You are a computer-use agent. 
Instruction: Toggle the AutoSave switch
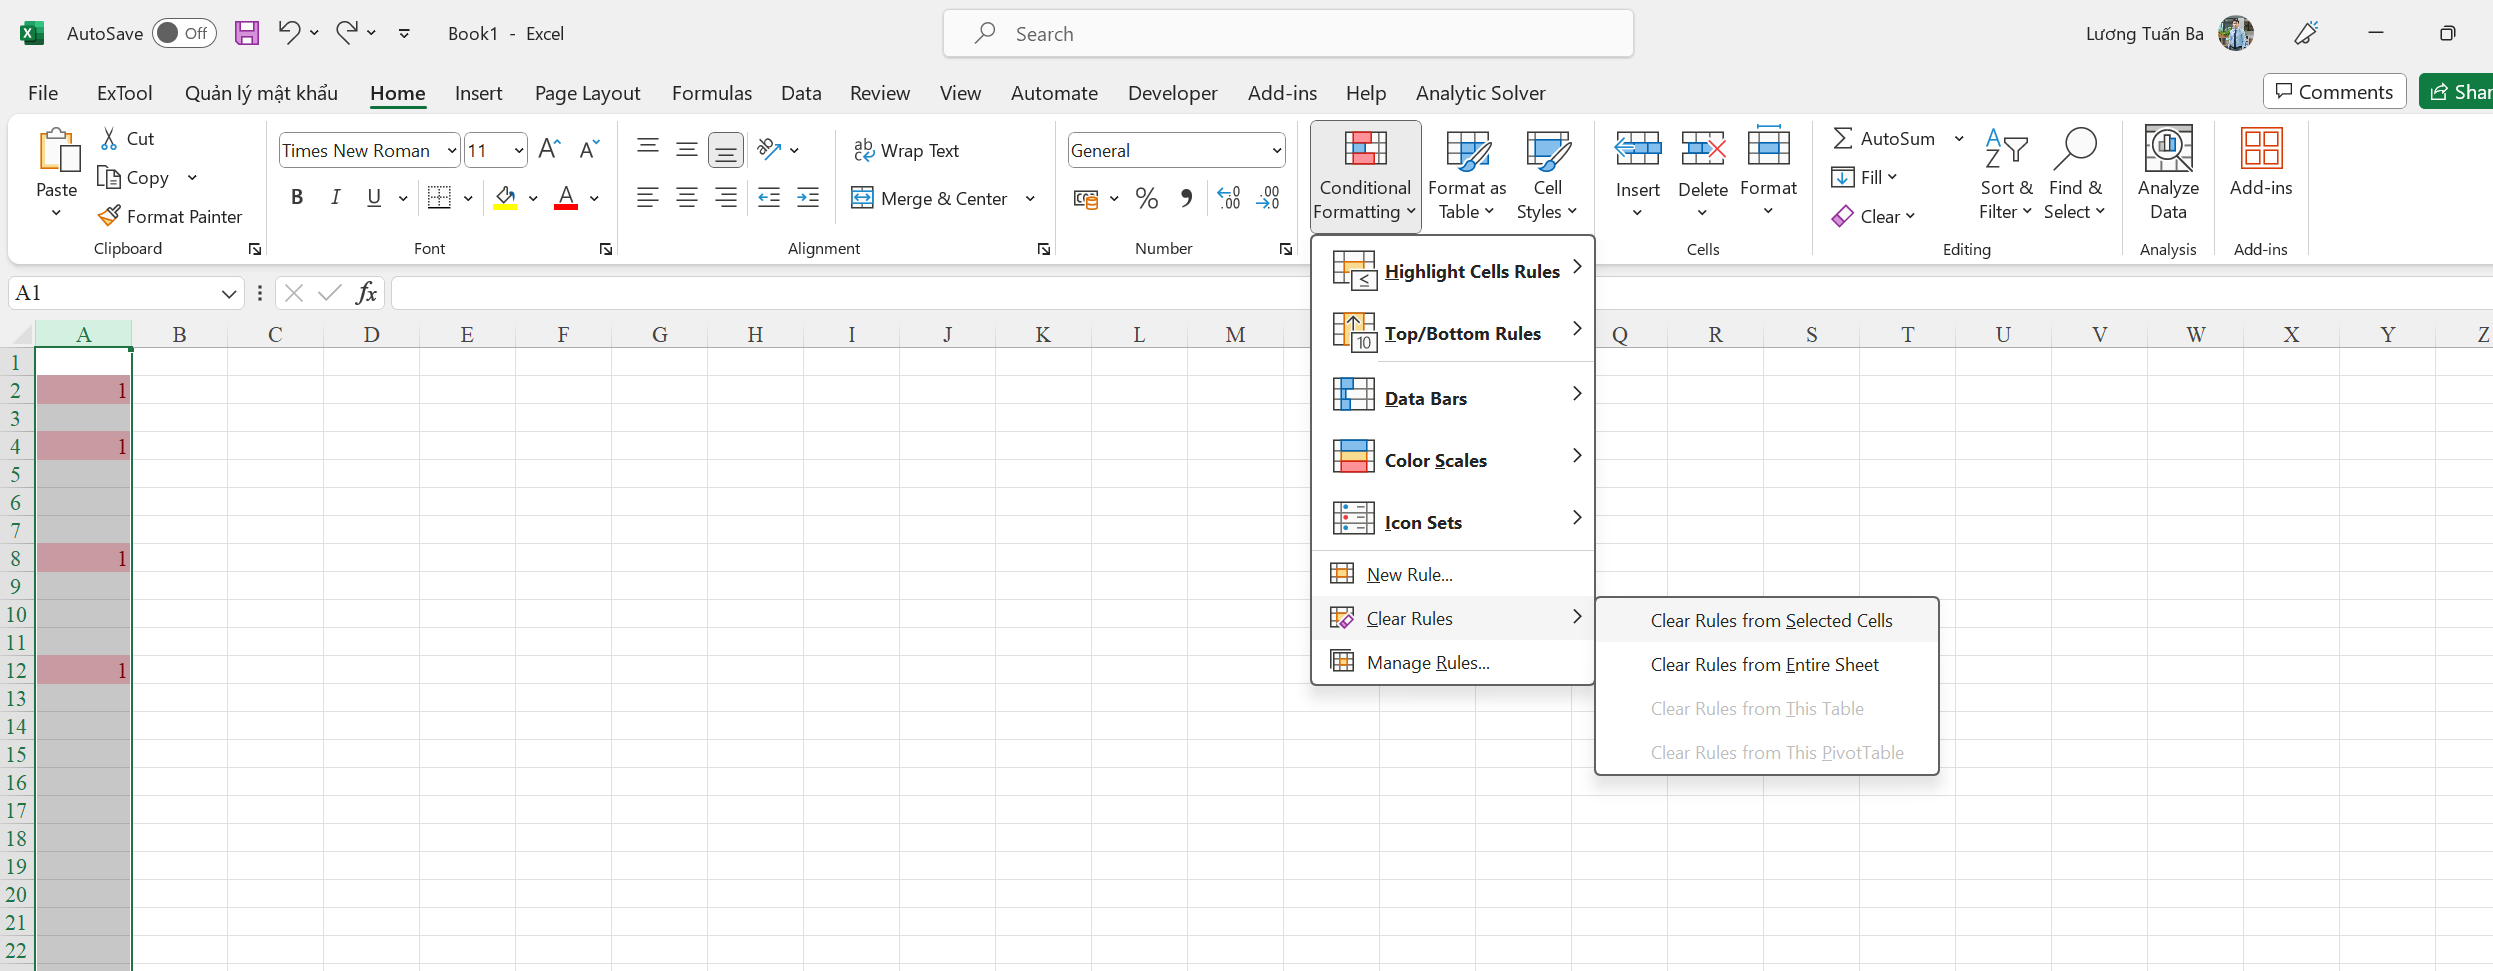point(184,33)
